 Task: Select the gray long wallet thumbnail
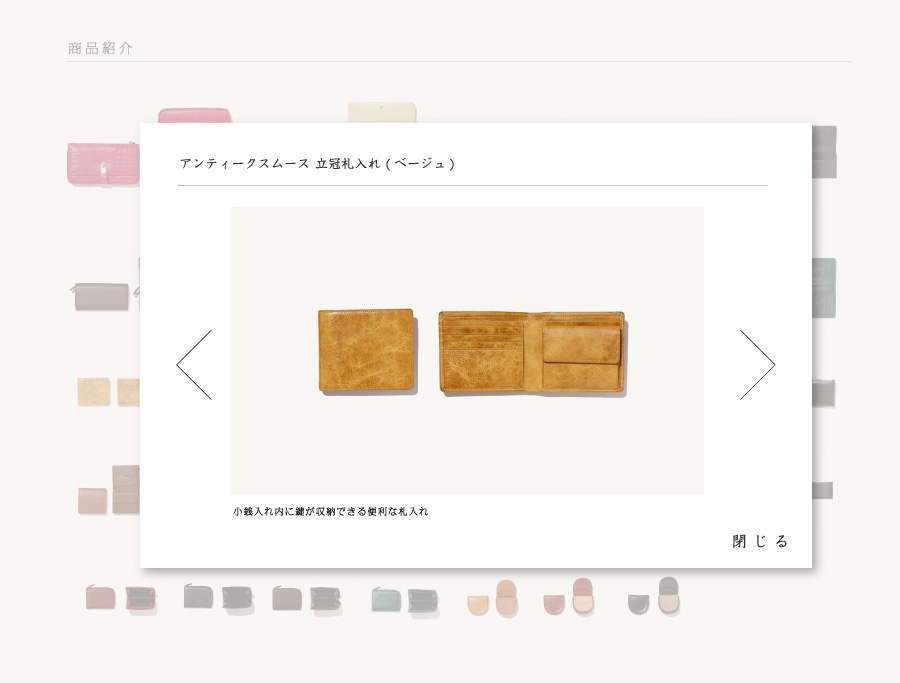(102, 296)
